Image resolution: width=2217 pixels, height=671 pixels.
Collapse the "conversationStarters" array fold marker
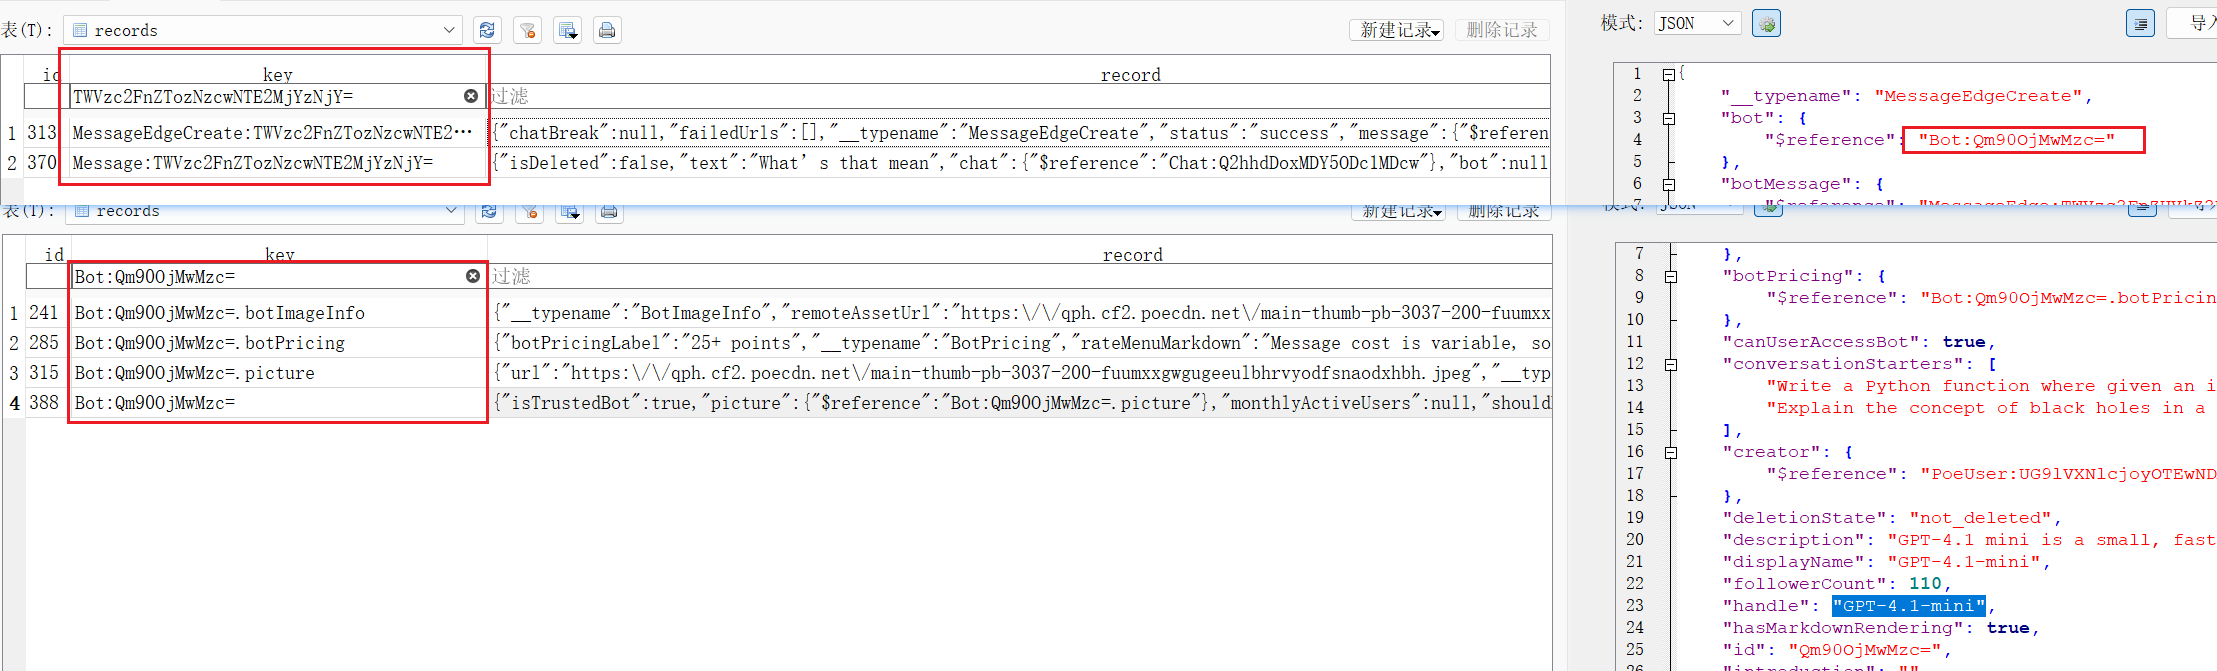1671,364
